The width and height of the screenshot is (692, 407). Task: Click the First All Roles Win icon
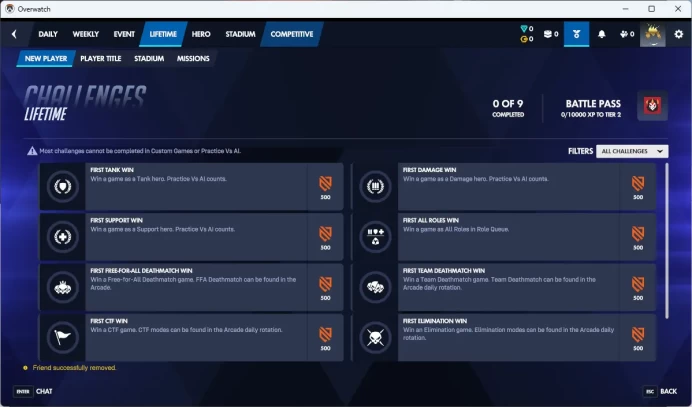[375, 237]
